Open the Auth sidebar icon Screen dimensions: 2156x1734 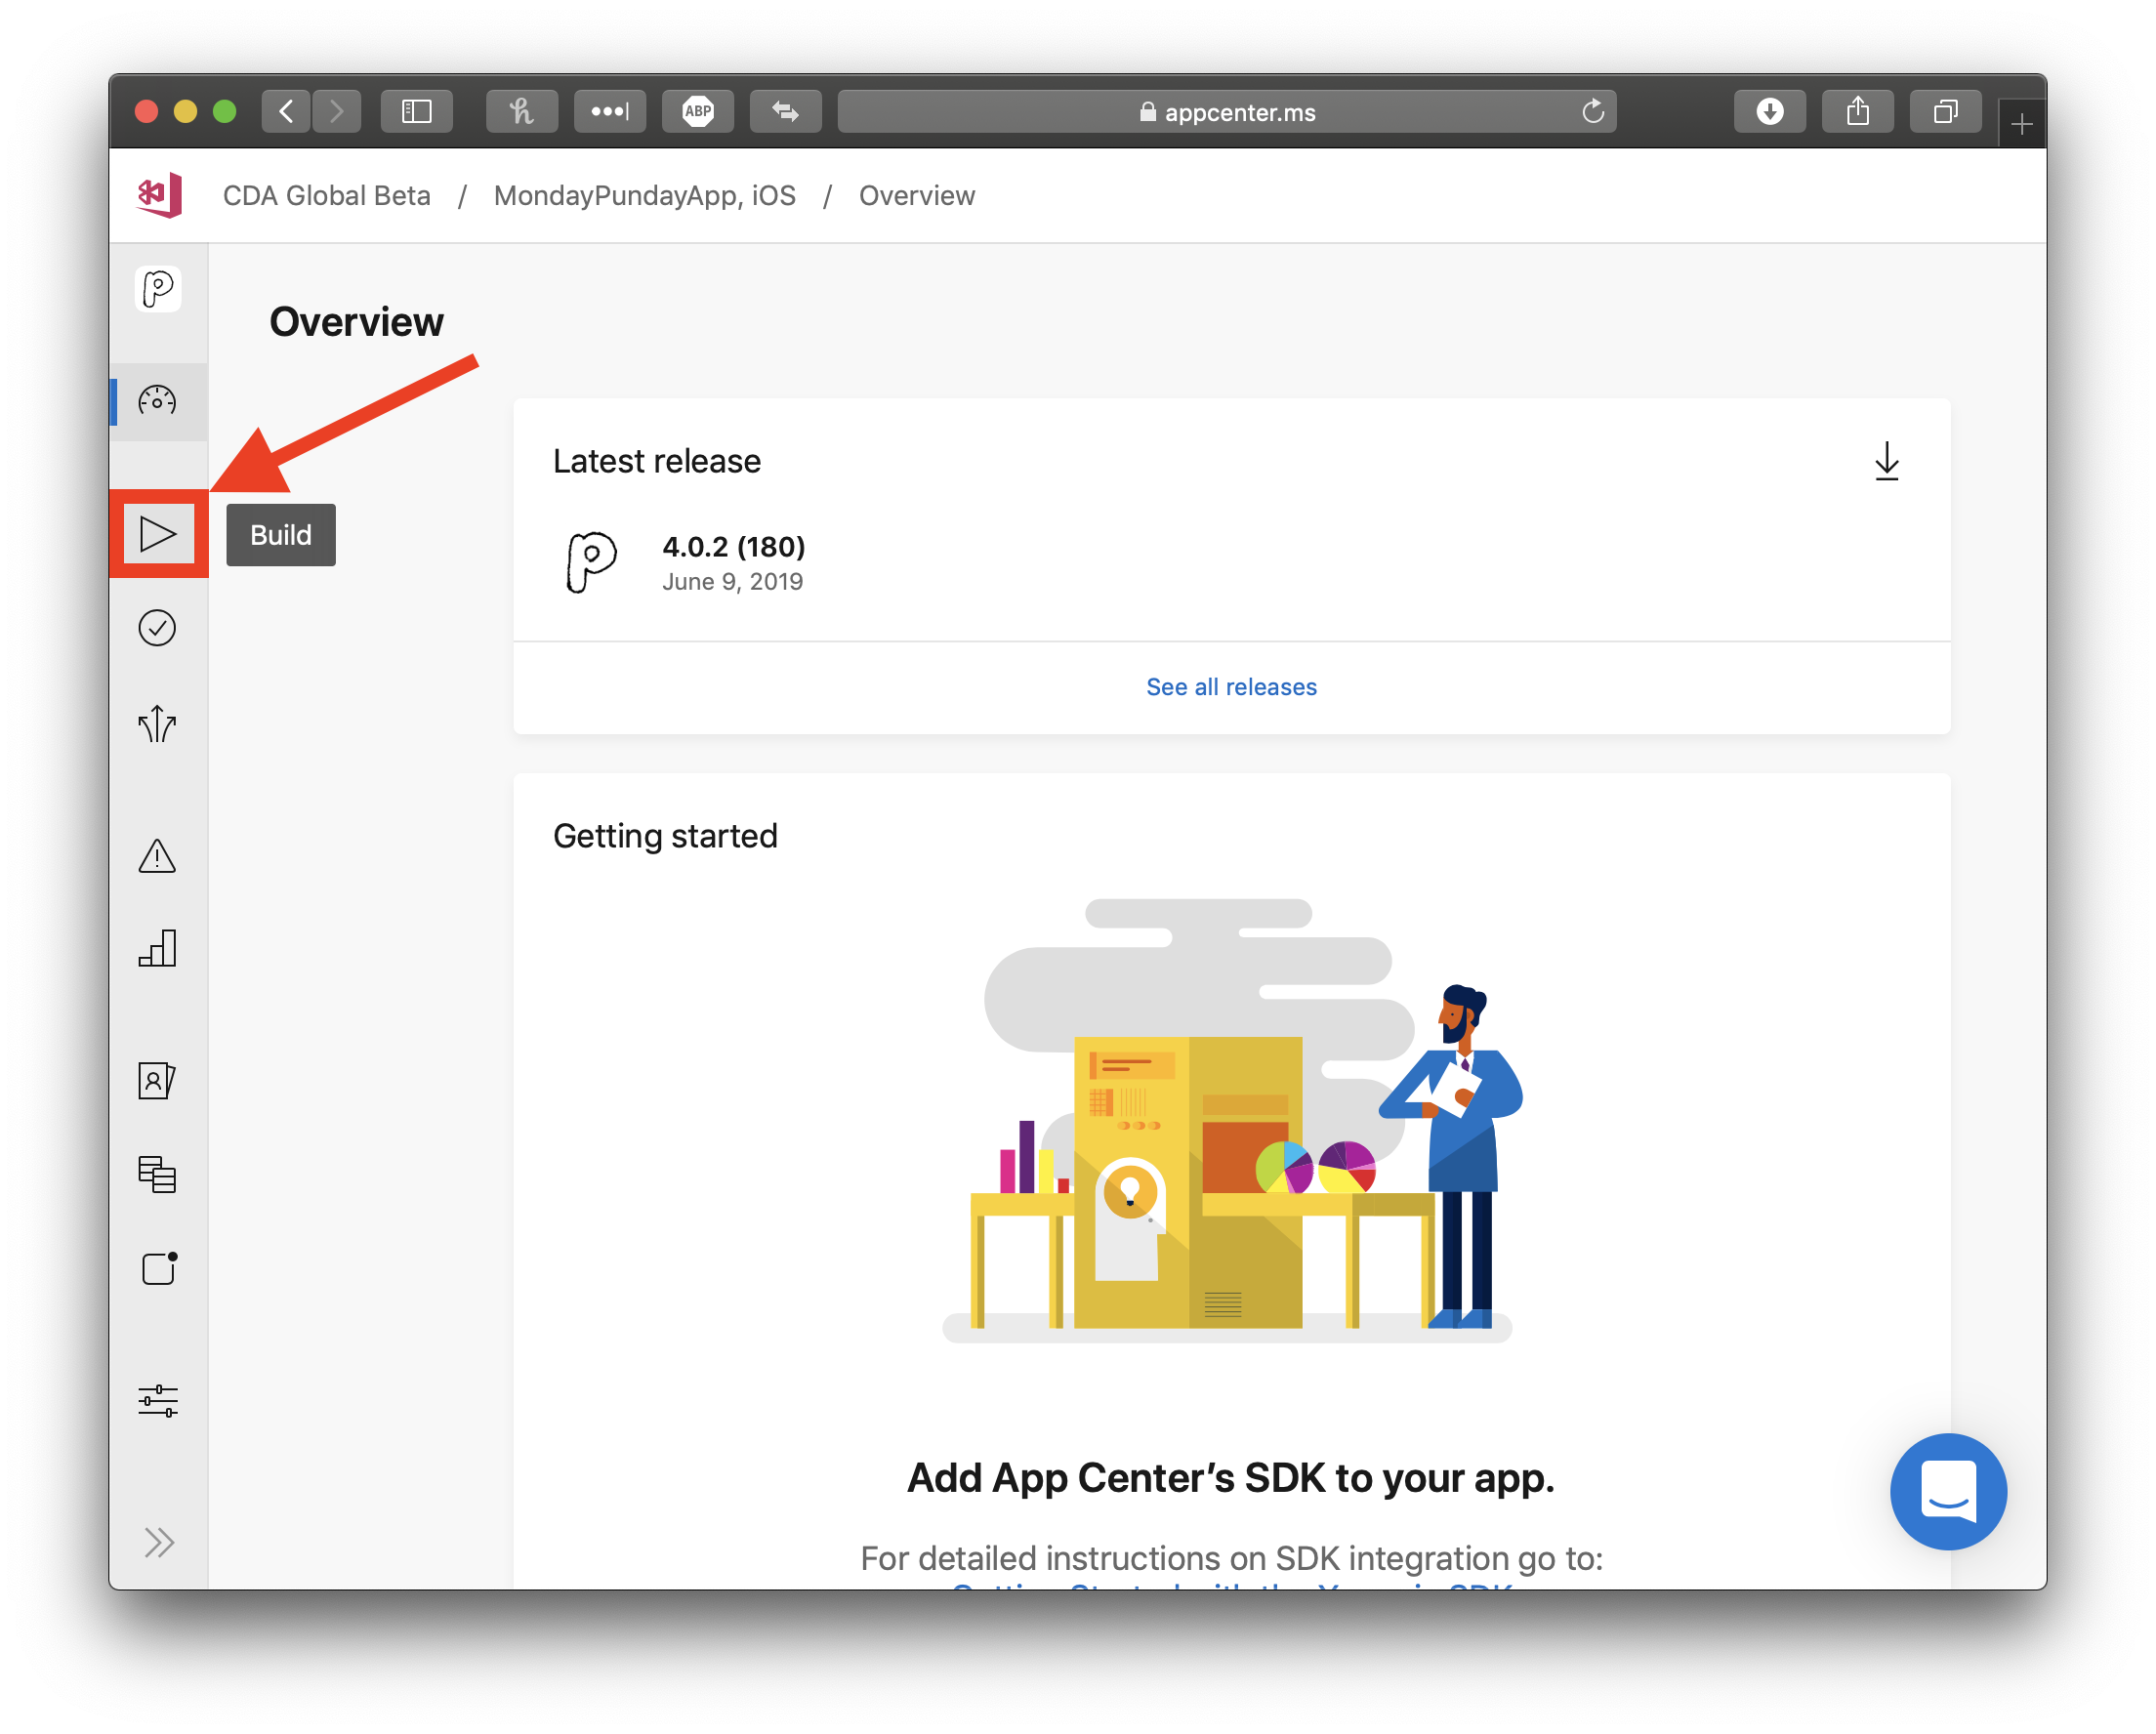point(157,1081)
